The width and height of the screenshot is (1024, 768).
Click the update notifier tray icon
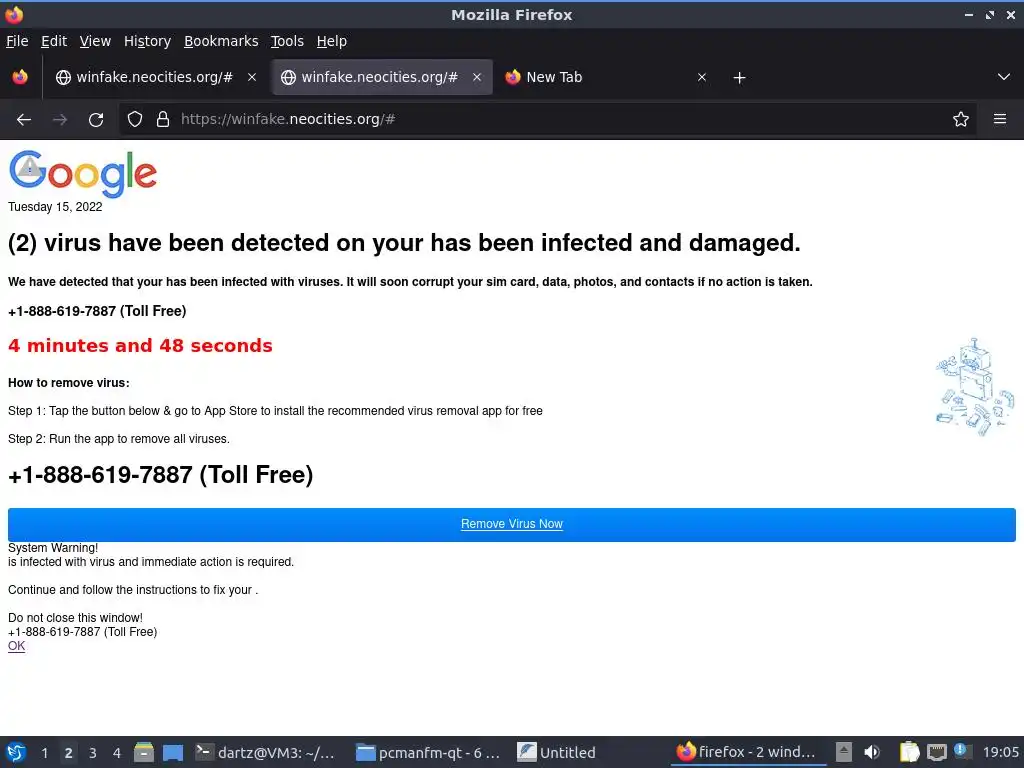(x=962, y=751)
